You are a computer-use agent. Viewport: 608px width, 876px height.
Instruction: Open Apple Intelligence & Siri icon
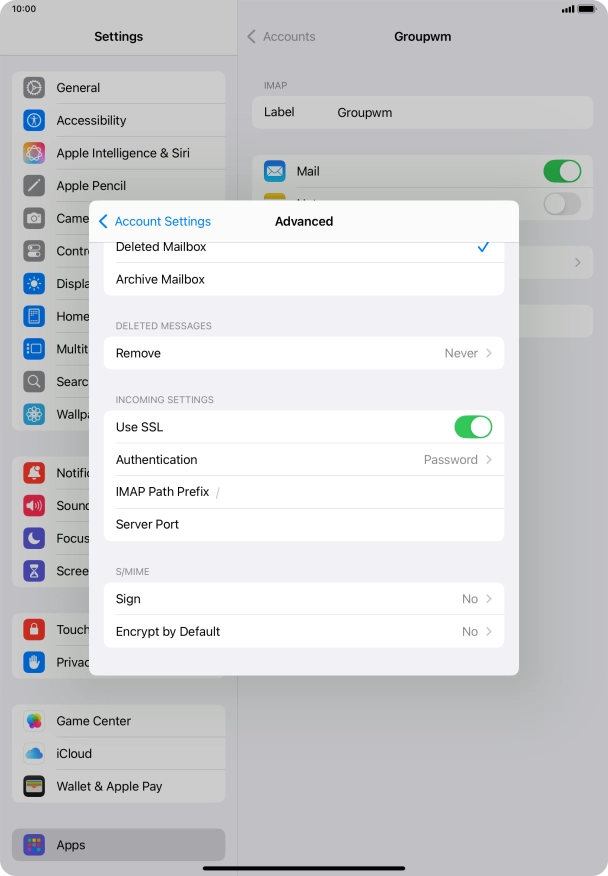pyautogui.click(x=35, y=153)
